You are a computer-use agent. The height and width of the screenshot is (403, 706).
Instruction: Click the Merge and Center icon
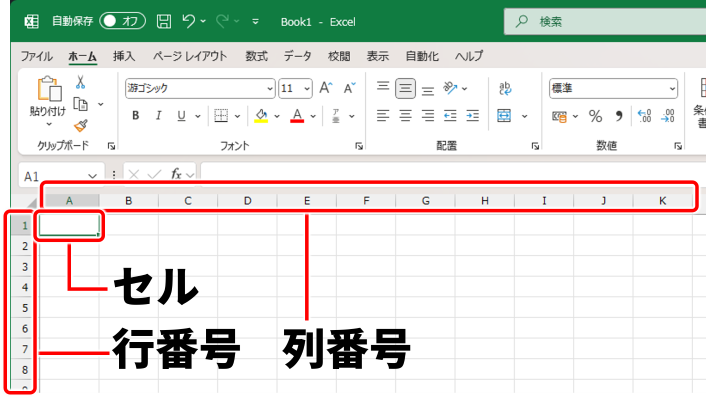(x=504, y=116)
